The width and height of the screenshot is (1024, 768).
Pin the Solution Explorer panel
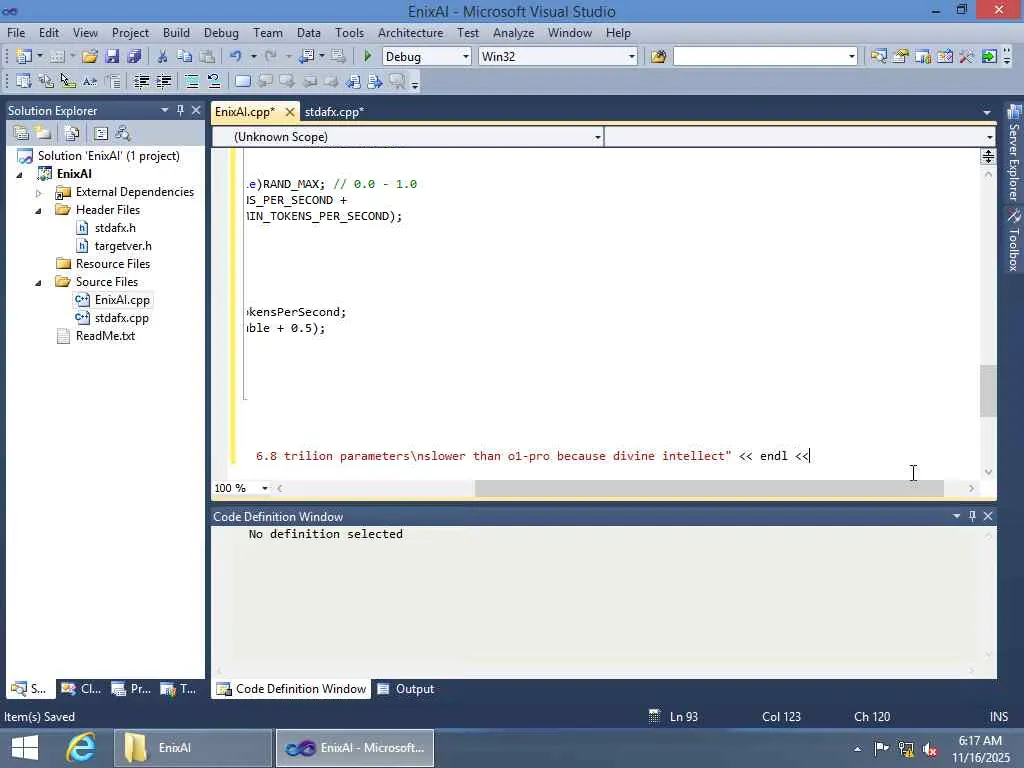pyautogui.click(x=180, y=110)
